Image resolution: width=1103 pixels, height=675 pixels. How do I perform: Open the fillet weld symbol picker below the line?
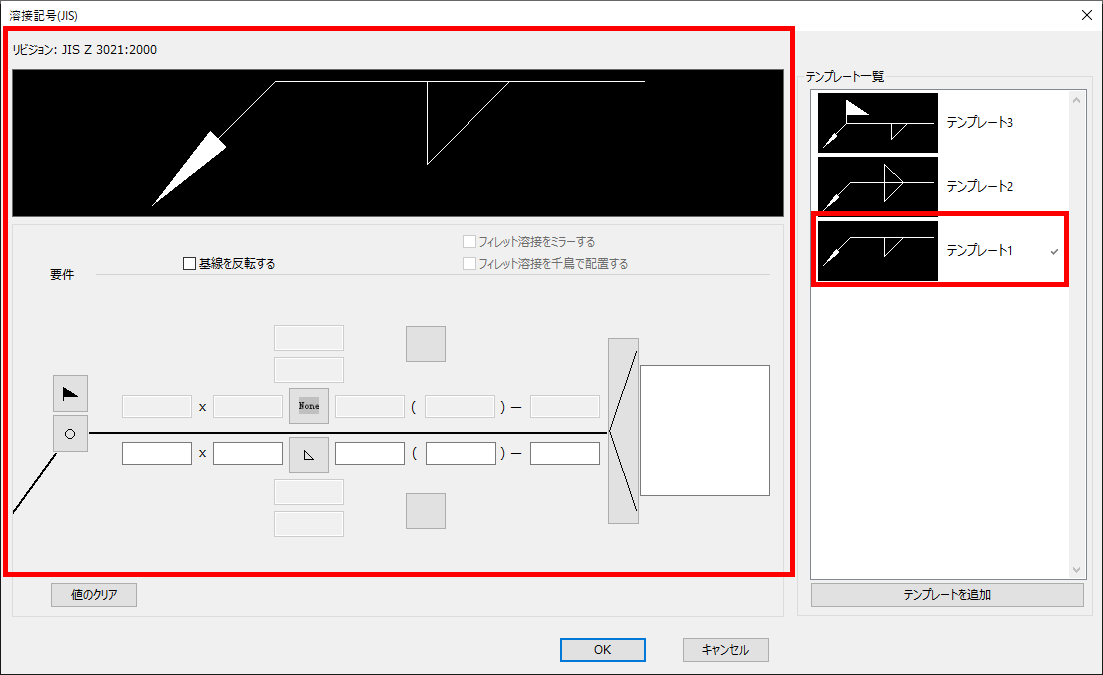[x=309, y=454]
